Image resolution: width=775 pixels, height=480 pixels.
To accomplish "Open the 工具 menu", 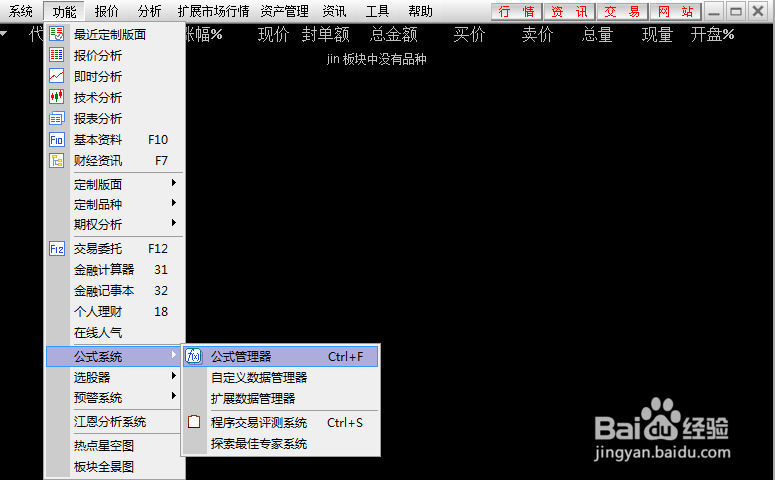I will pos(378,11).
